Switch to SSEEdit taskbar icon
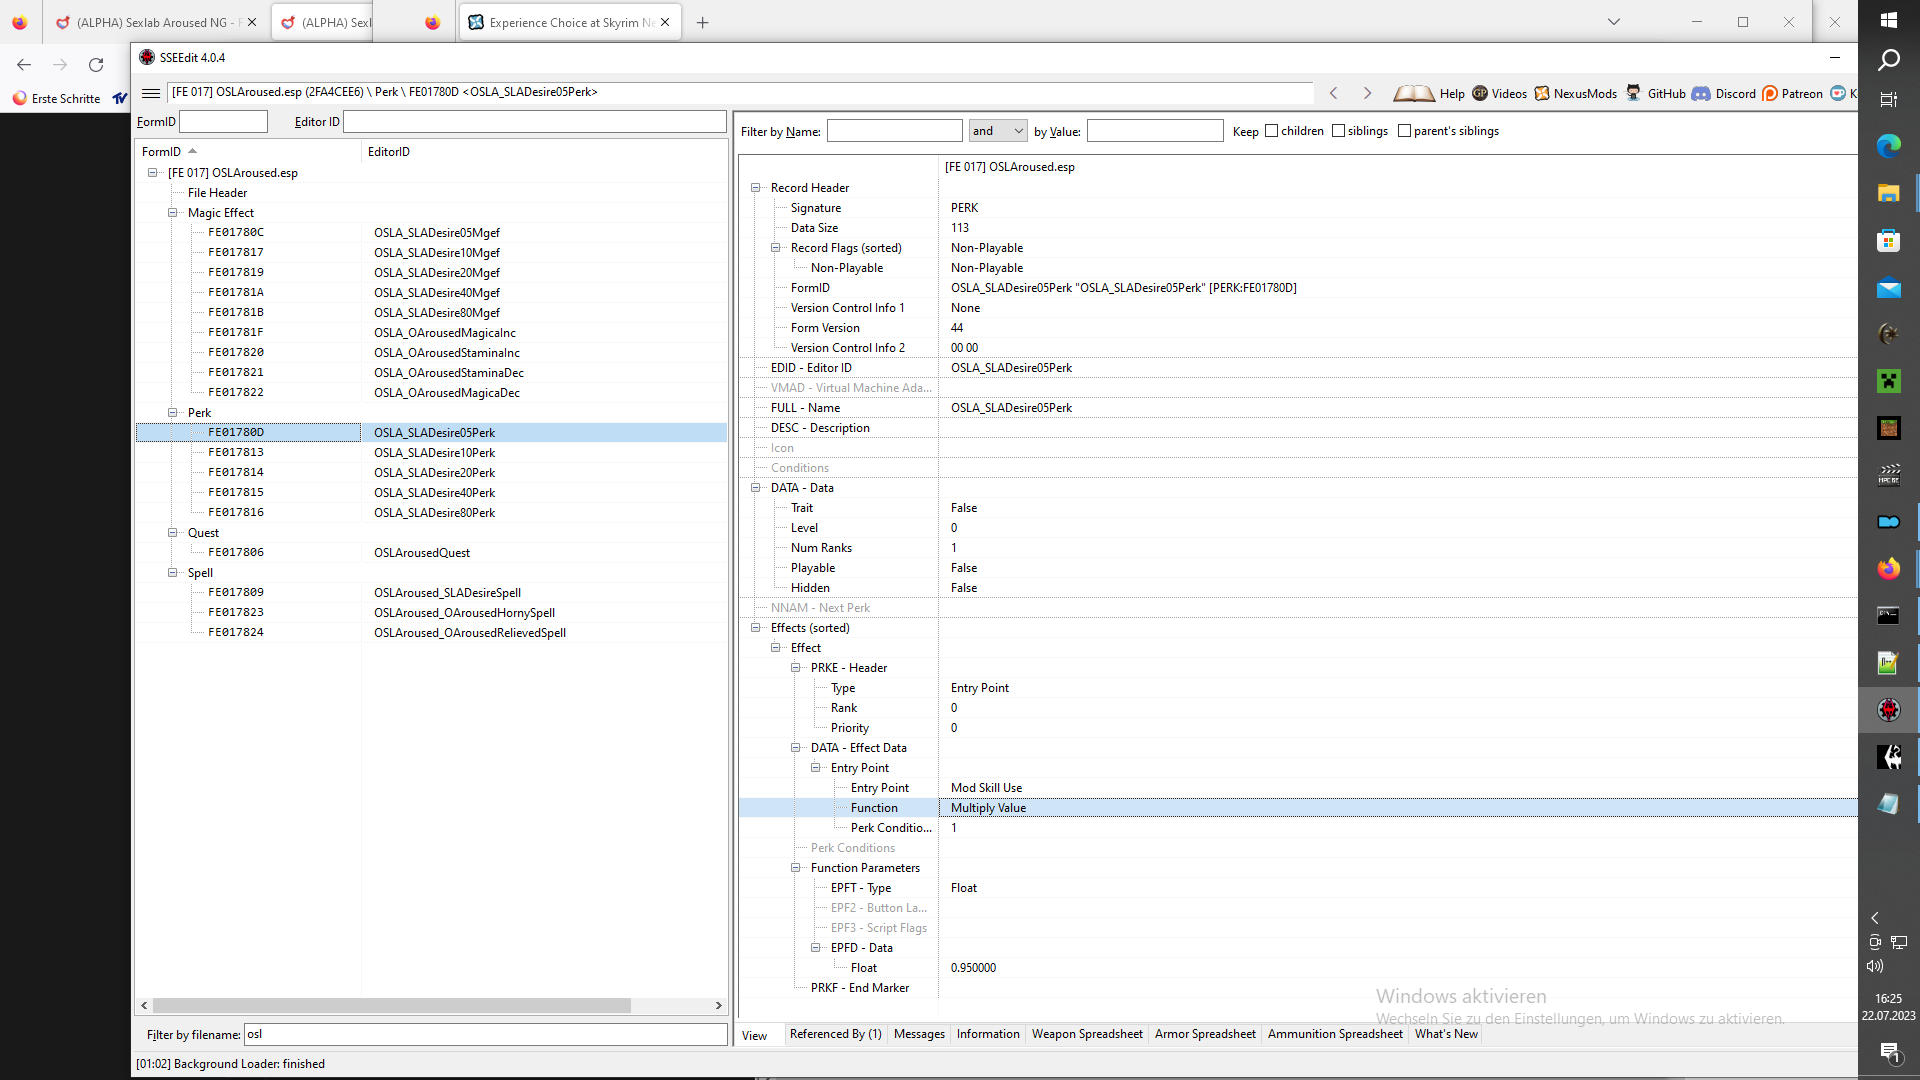Viewport: 1920px width, 1080px height. pyautogui.click(x=1889, y=709)
